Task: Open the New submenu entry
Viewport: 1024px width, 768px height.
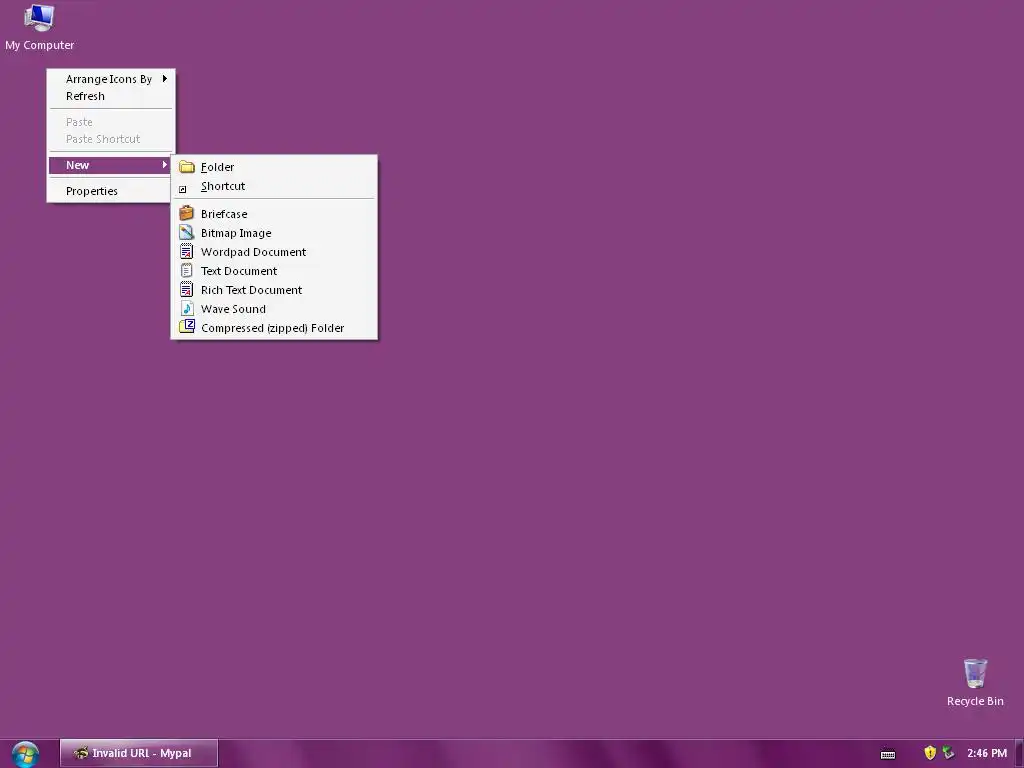Action: (111, 165)
